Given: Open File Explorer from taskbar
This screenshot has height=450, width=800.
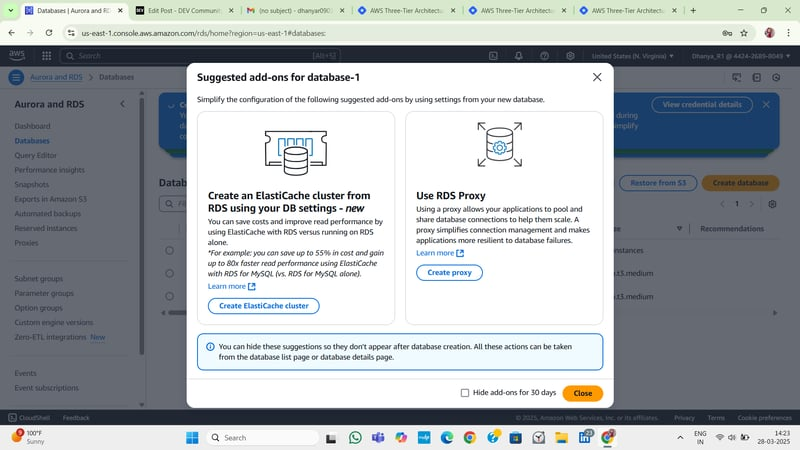Looking at the screenshot, I should [x=561, y=438].
